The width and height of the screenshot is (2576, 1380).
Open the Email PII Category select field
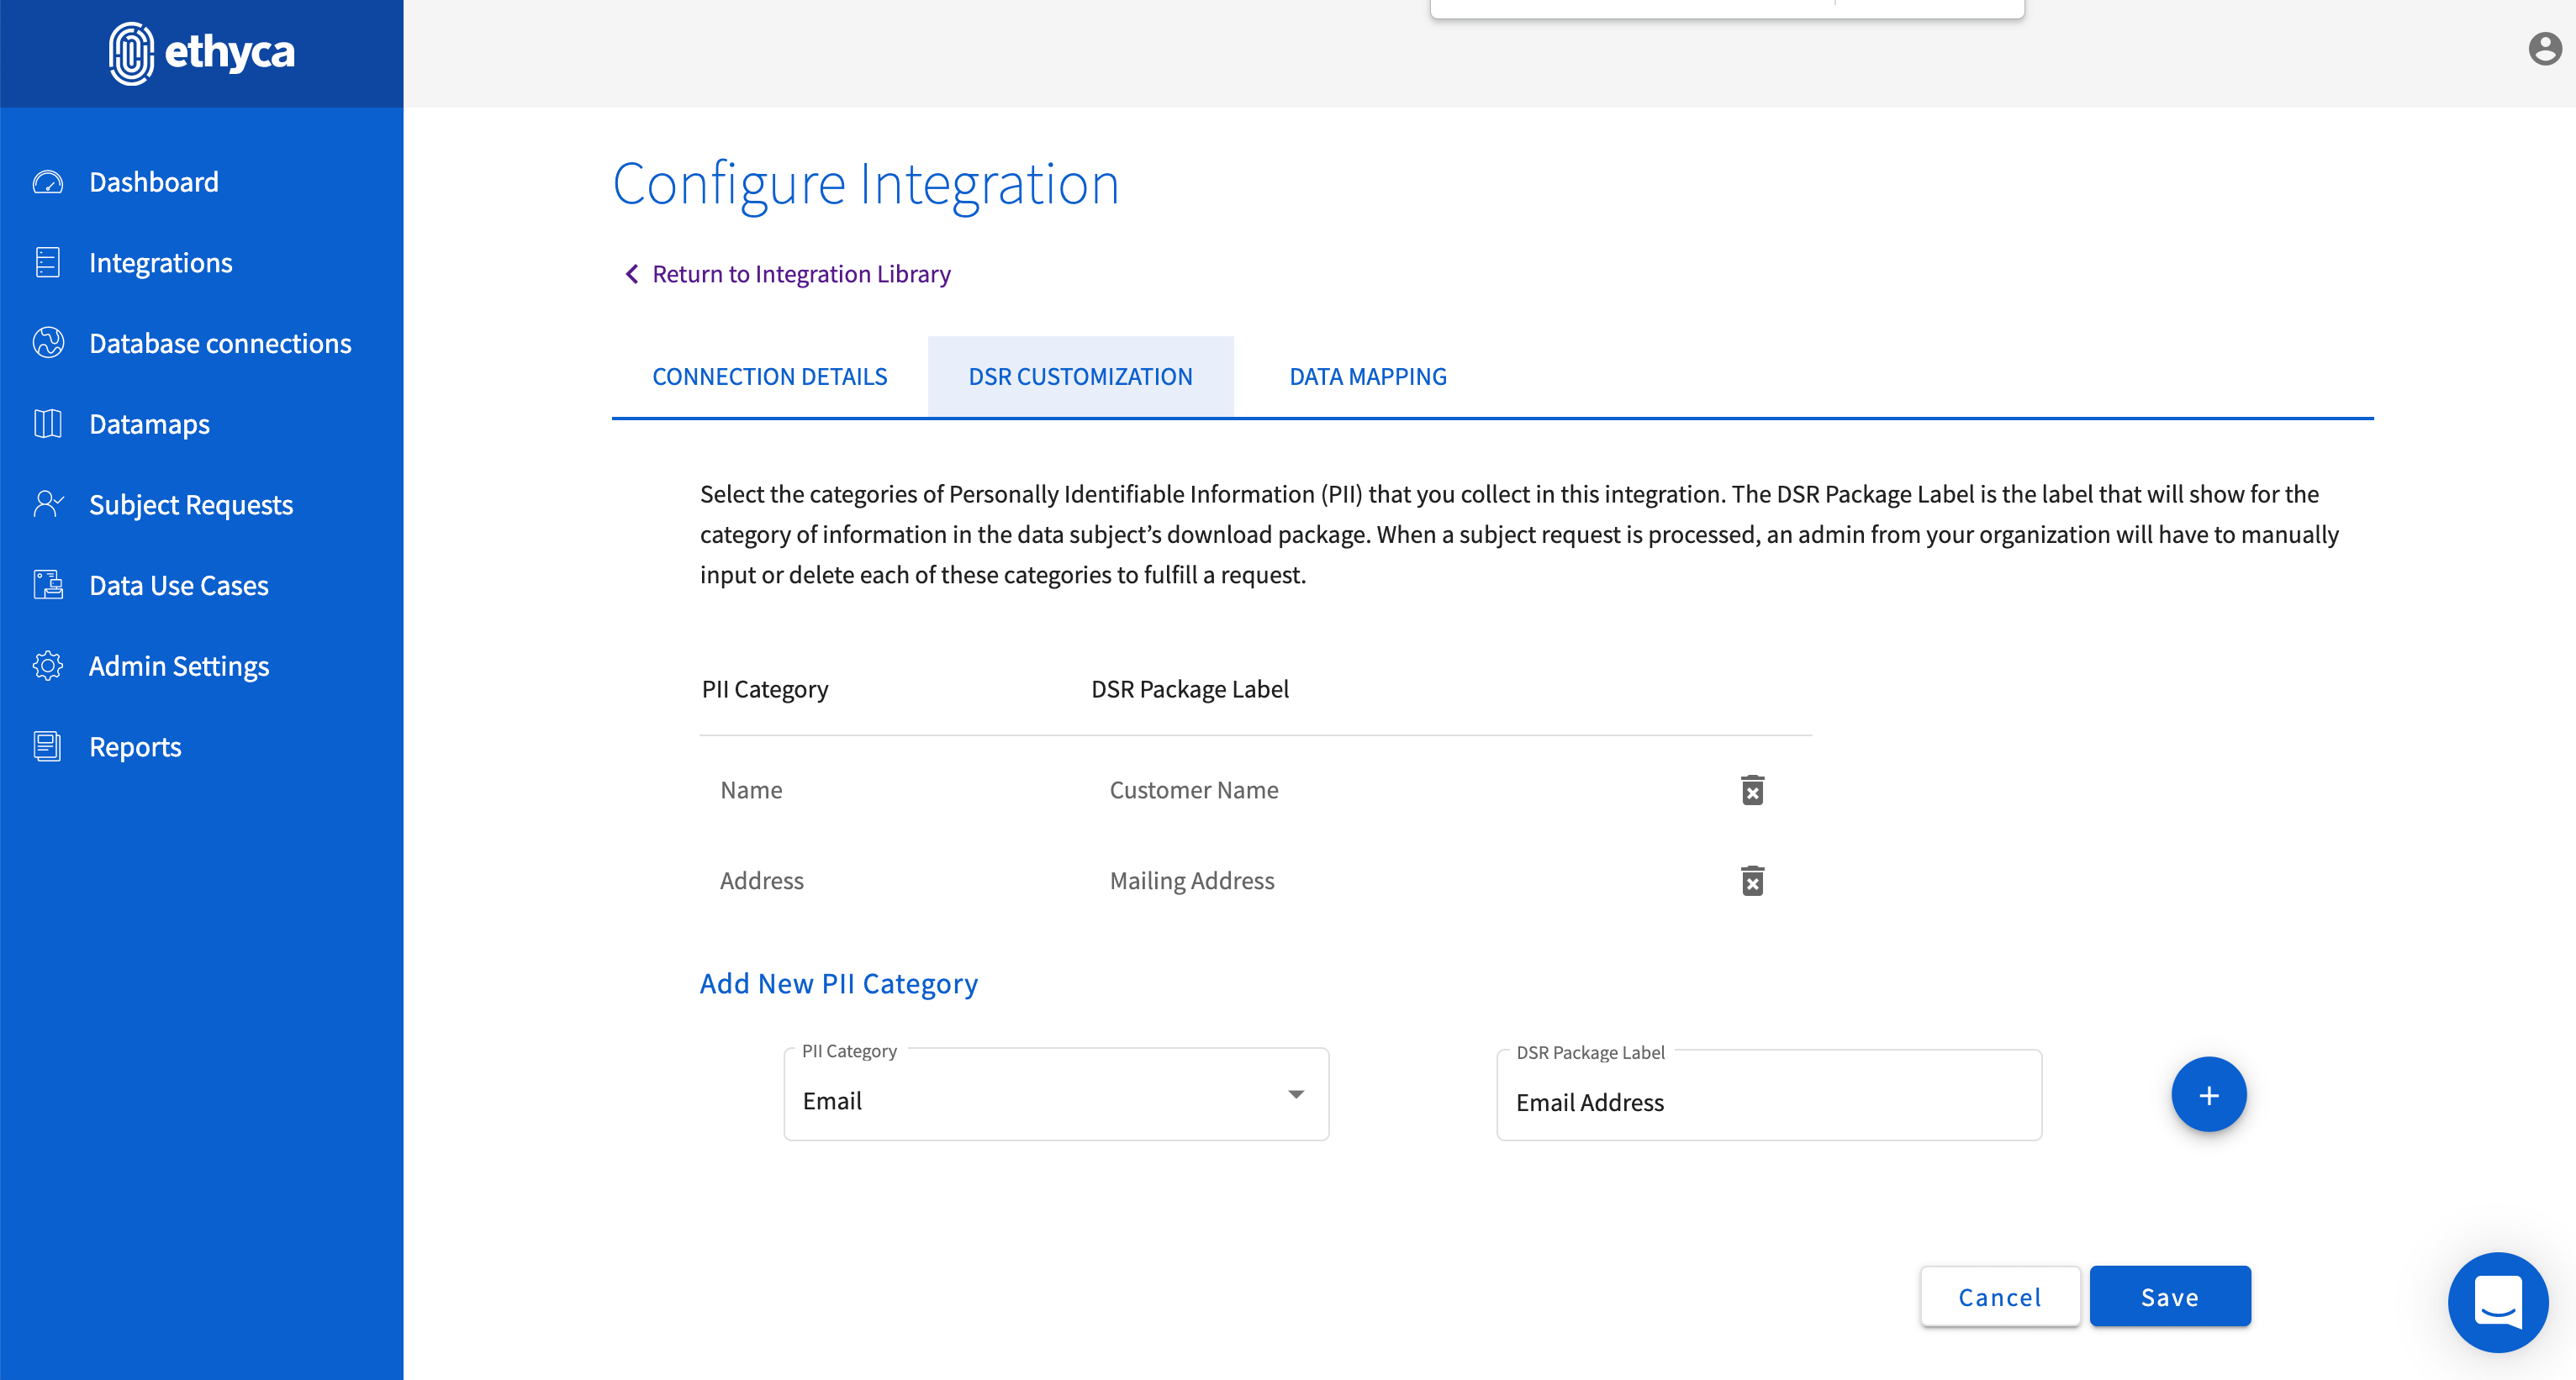1040,1100
